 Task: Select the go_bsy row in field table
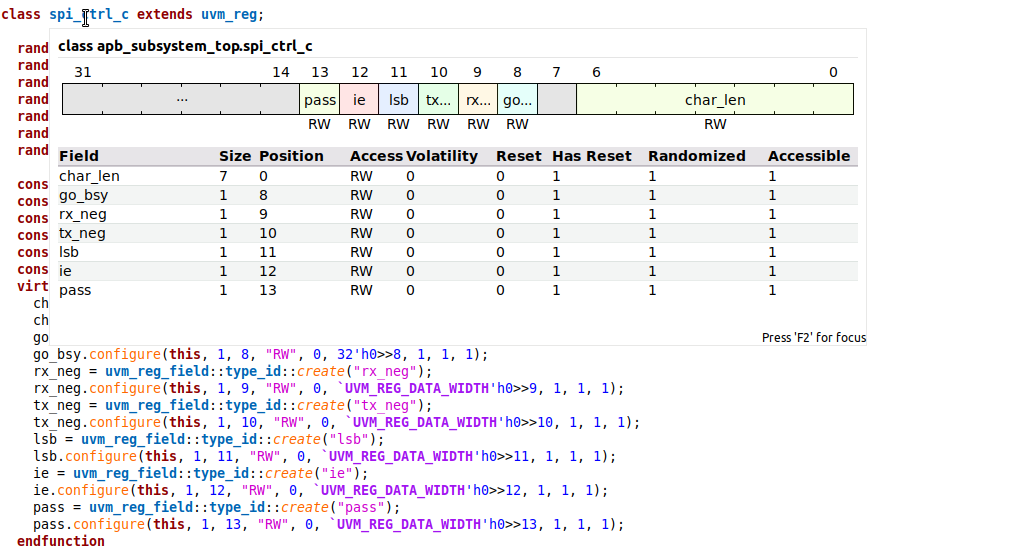point(83,195)
